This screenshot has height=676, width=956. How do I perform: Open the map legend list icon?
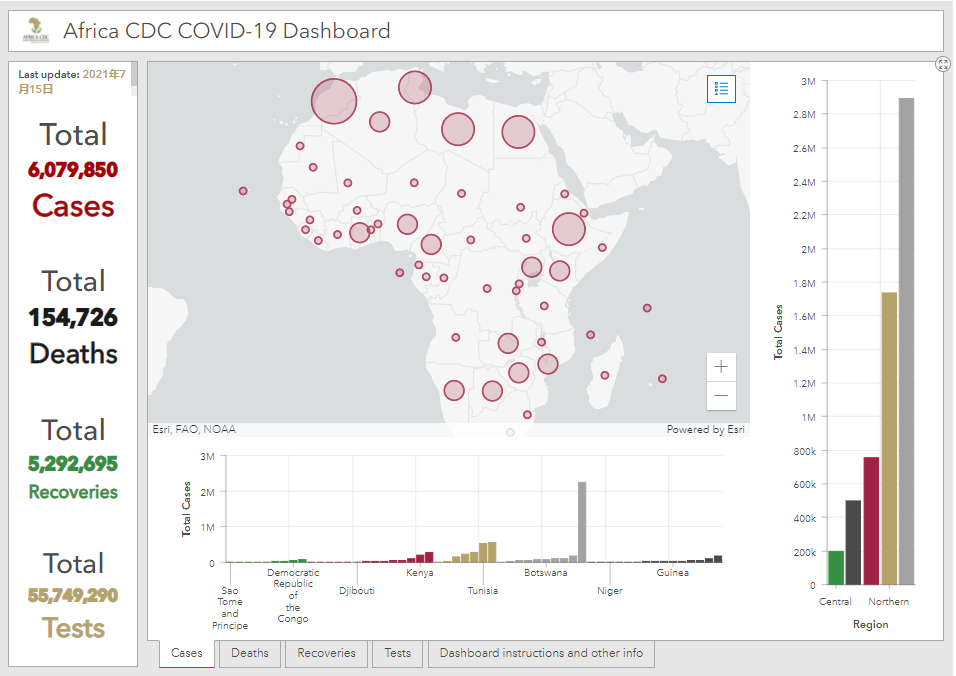(721, 89)
